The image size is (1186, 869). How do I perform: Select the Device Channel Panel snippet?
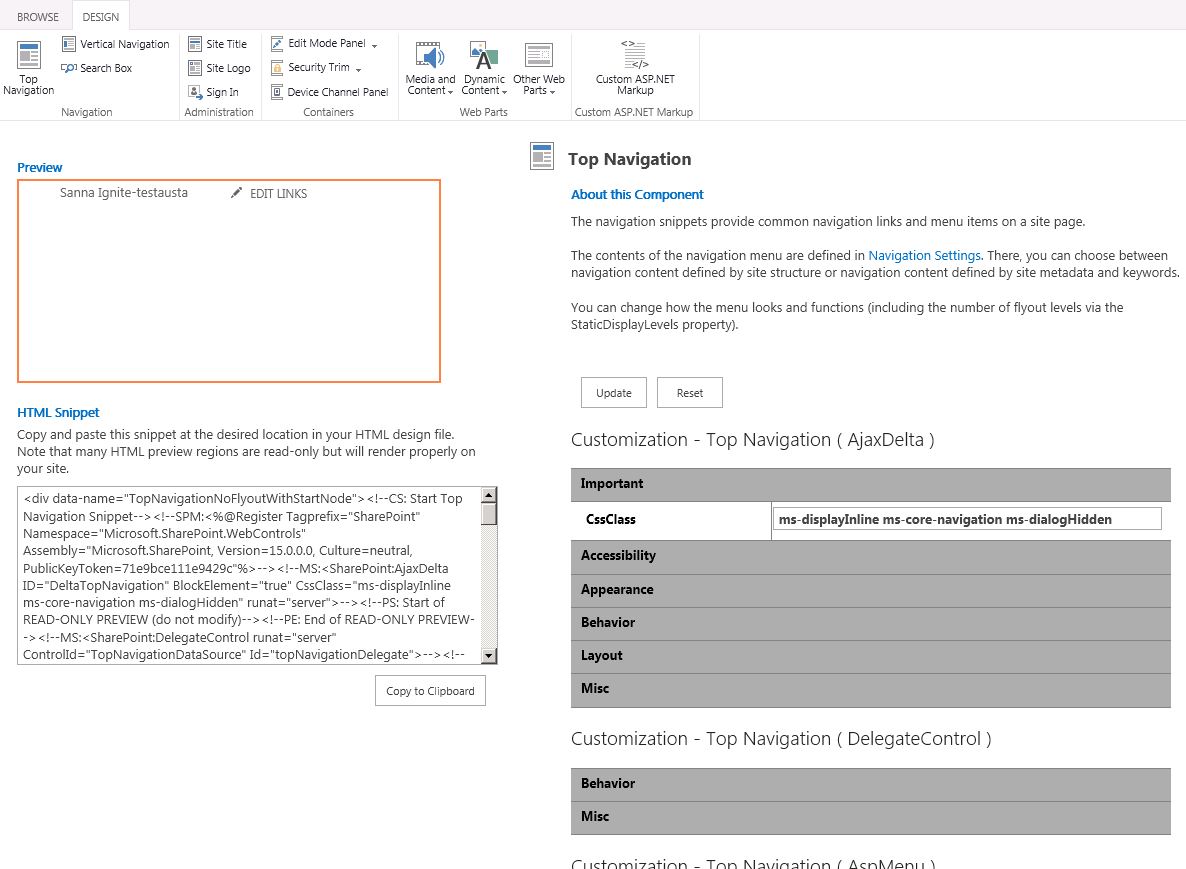point(329,91)
